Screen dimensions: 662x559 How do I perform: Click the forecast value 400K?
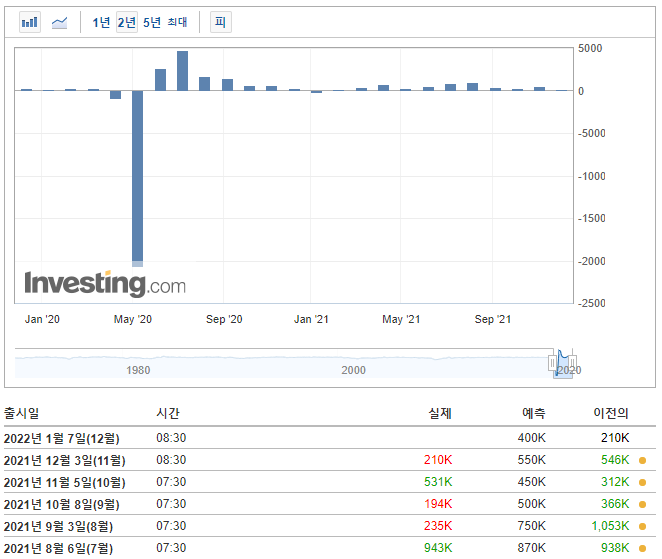[532, 438]
